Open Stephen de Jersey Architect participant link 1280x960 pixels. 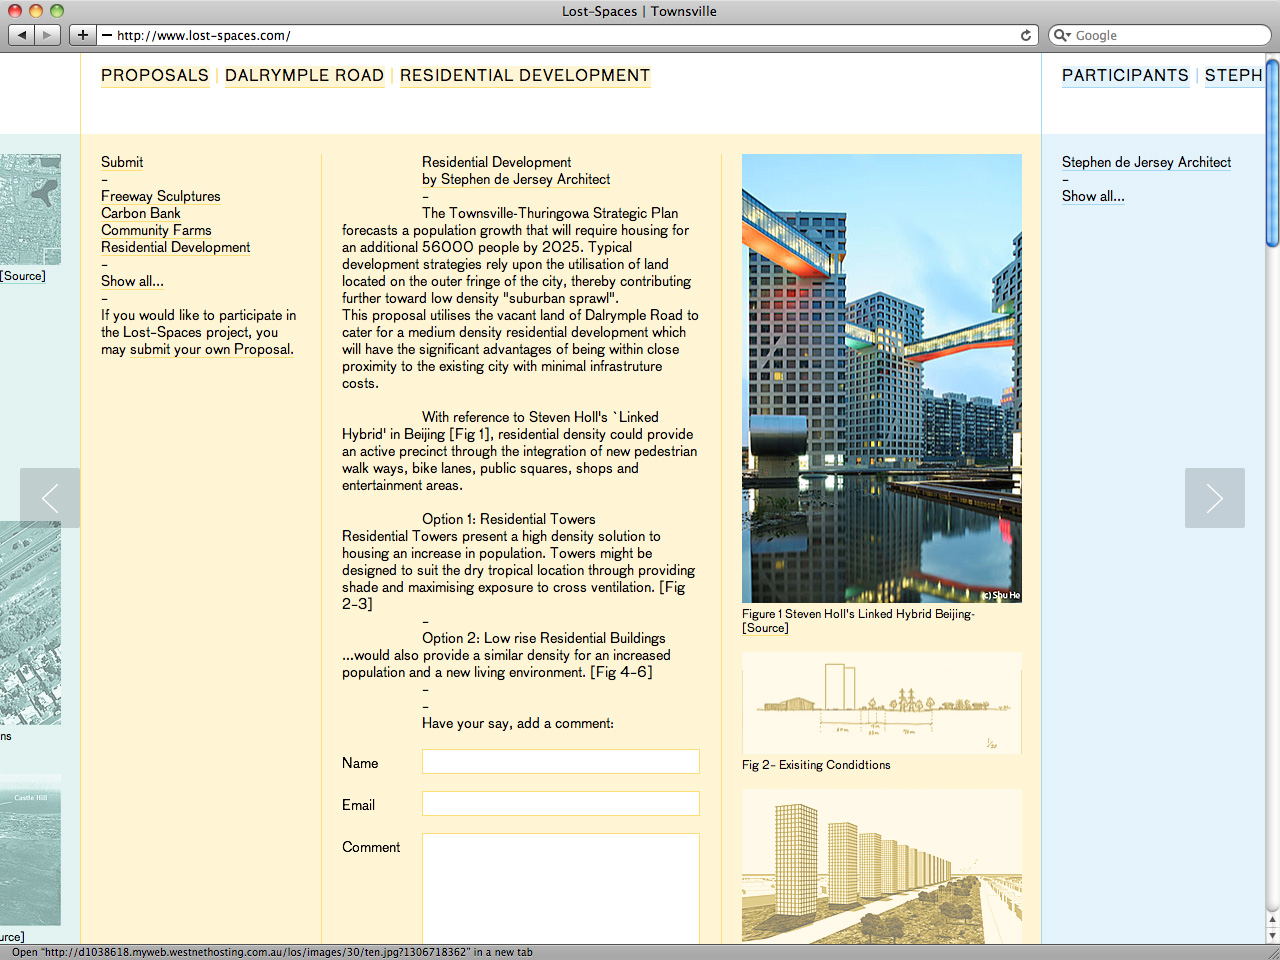click(x=1146, y=162)
